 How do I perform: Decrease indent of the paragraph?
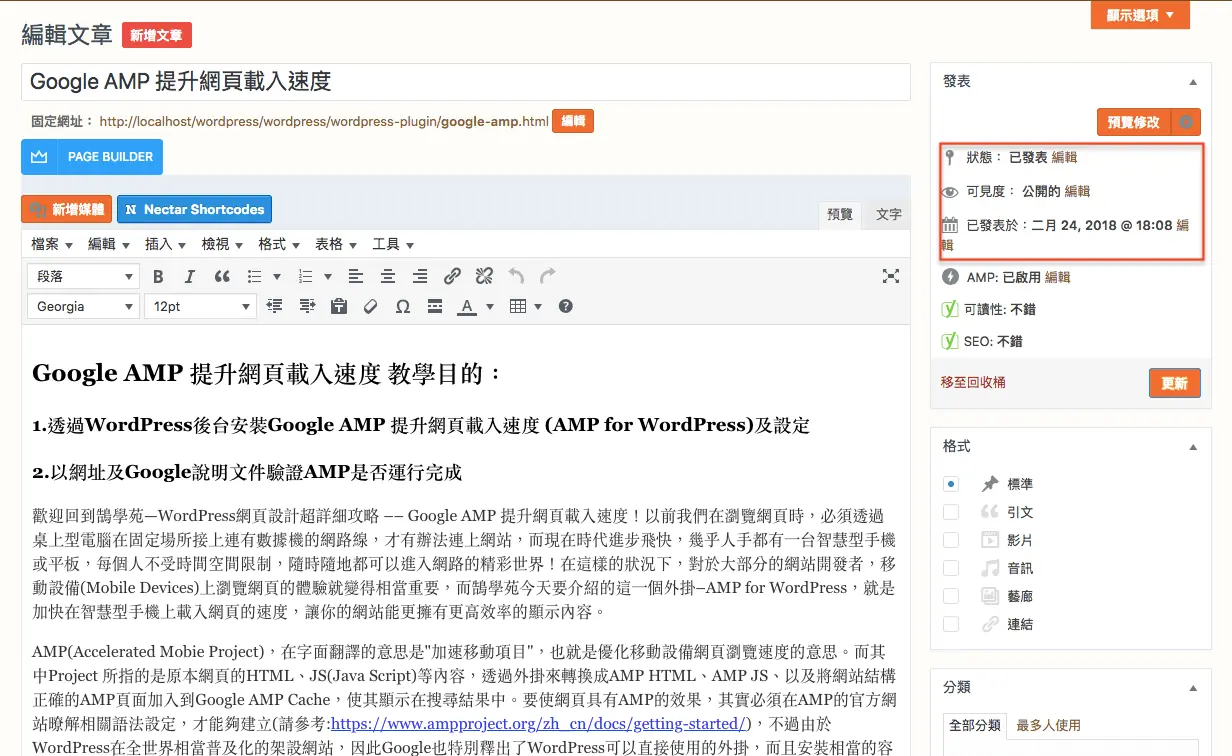pos(274,307)
